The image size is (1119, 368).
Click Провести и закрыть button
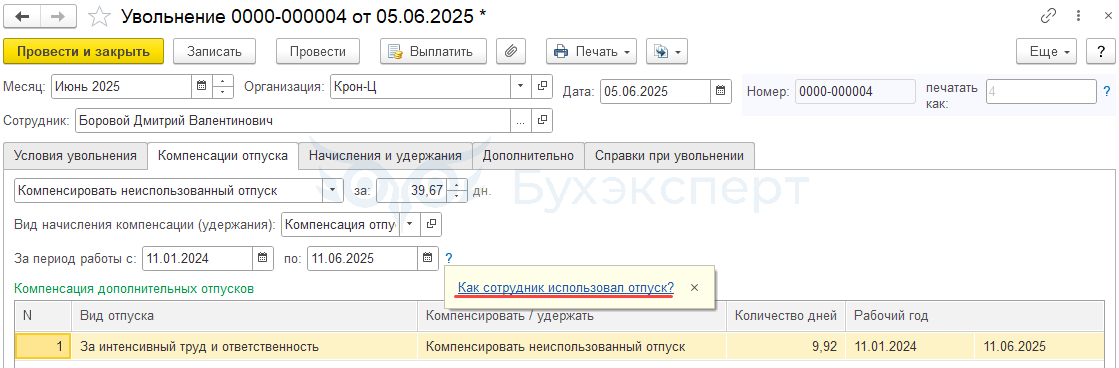(83, 51)
